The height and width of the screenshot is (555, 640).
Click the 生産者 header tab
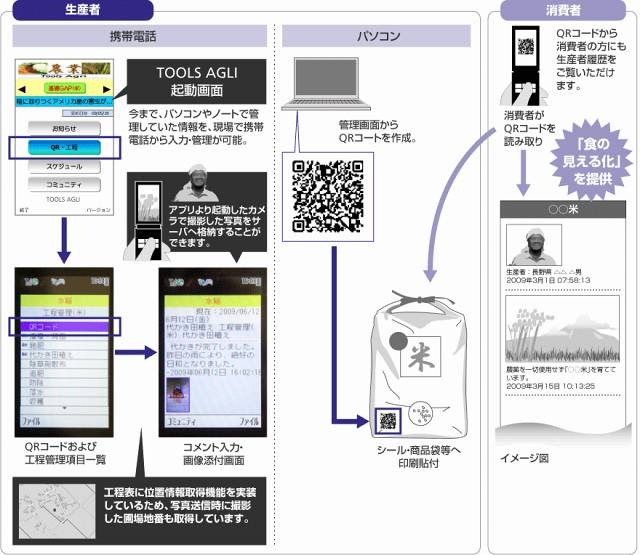pos(83,10)
